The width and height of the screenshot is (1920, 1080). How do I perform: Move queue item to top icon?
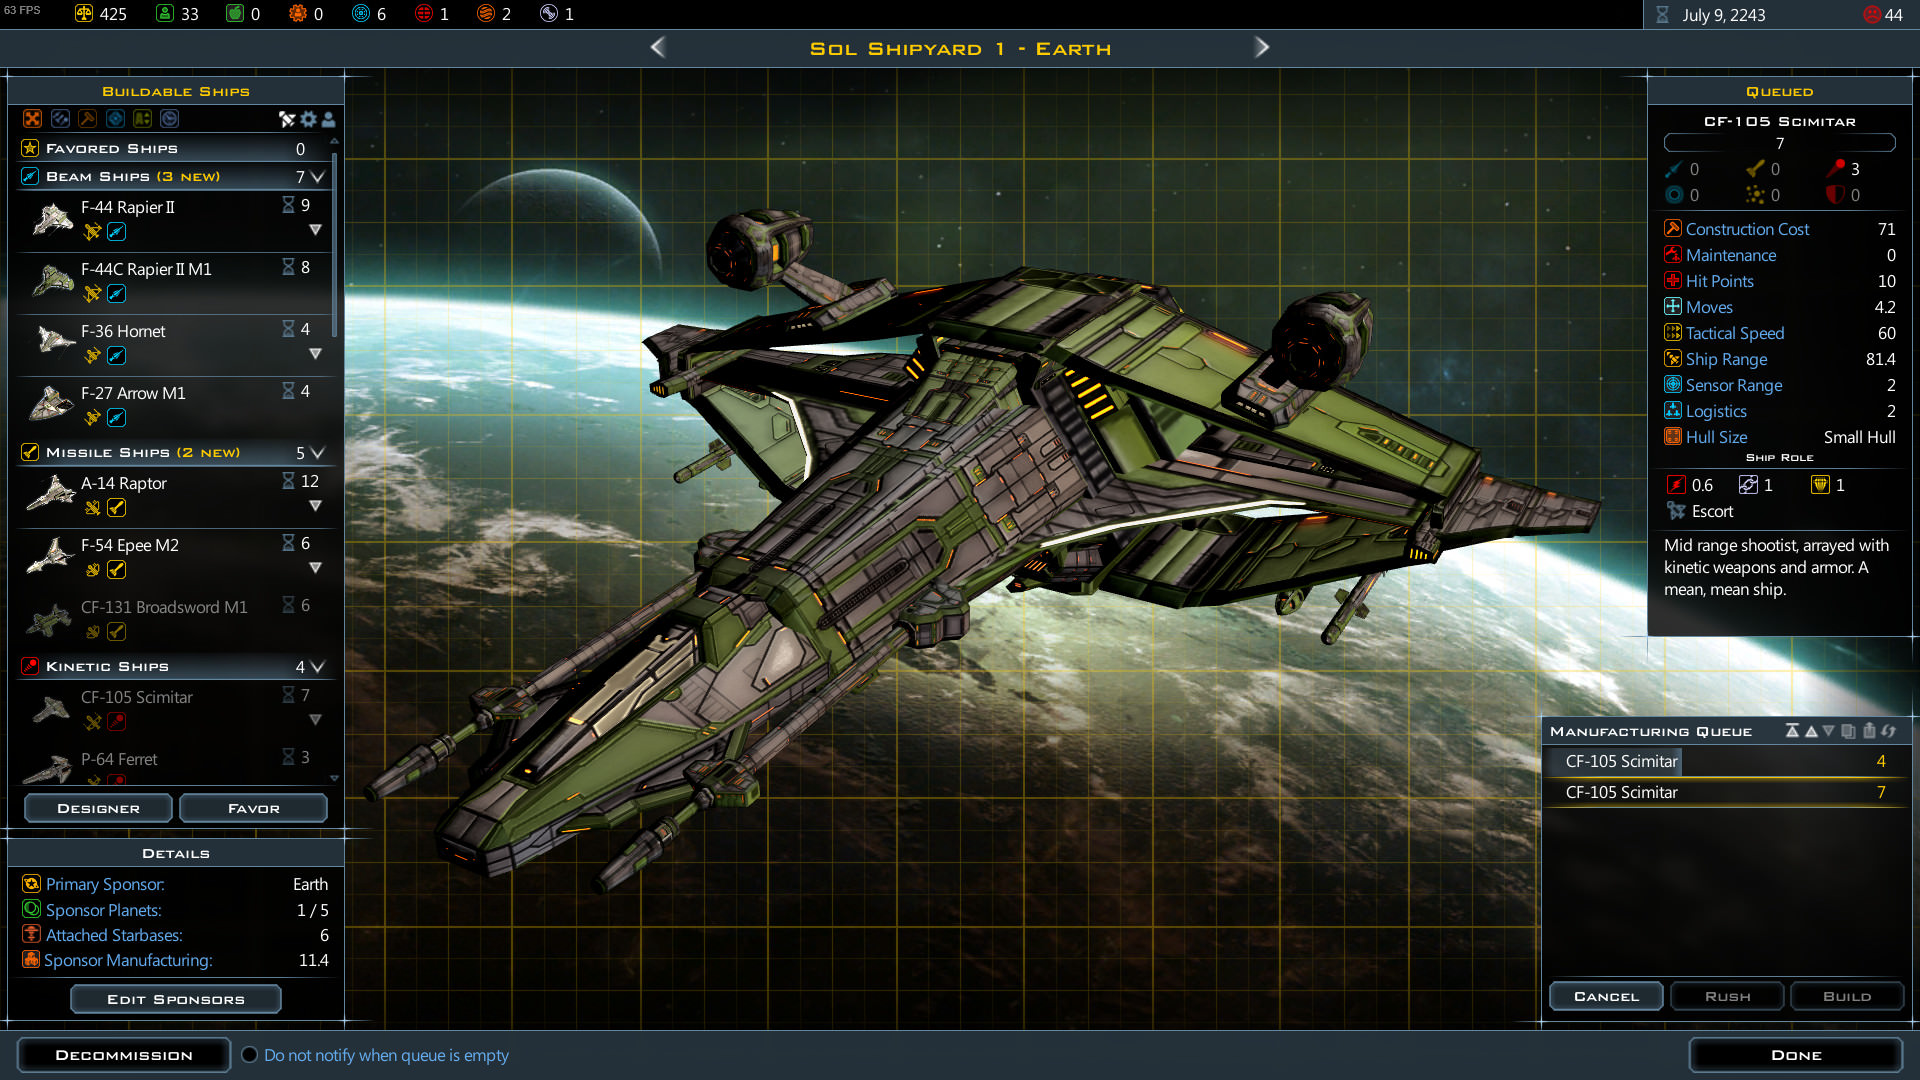pos(1792,731)
